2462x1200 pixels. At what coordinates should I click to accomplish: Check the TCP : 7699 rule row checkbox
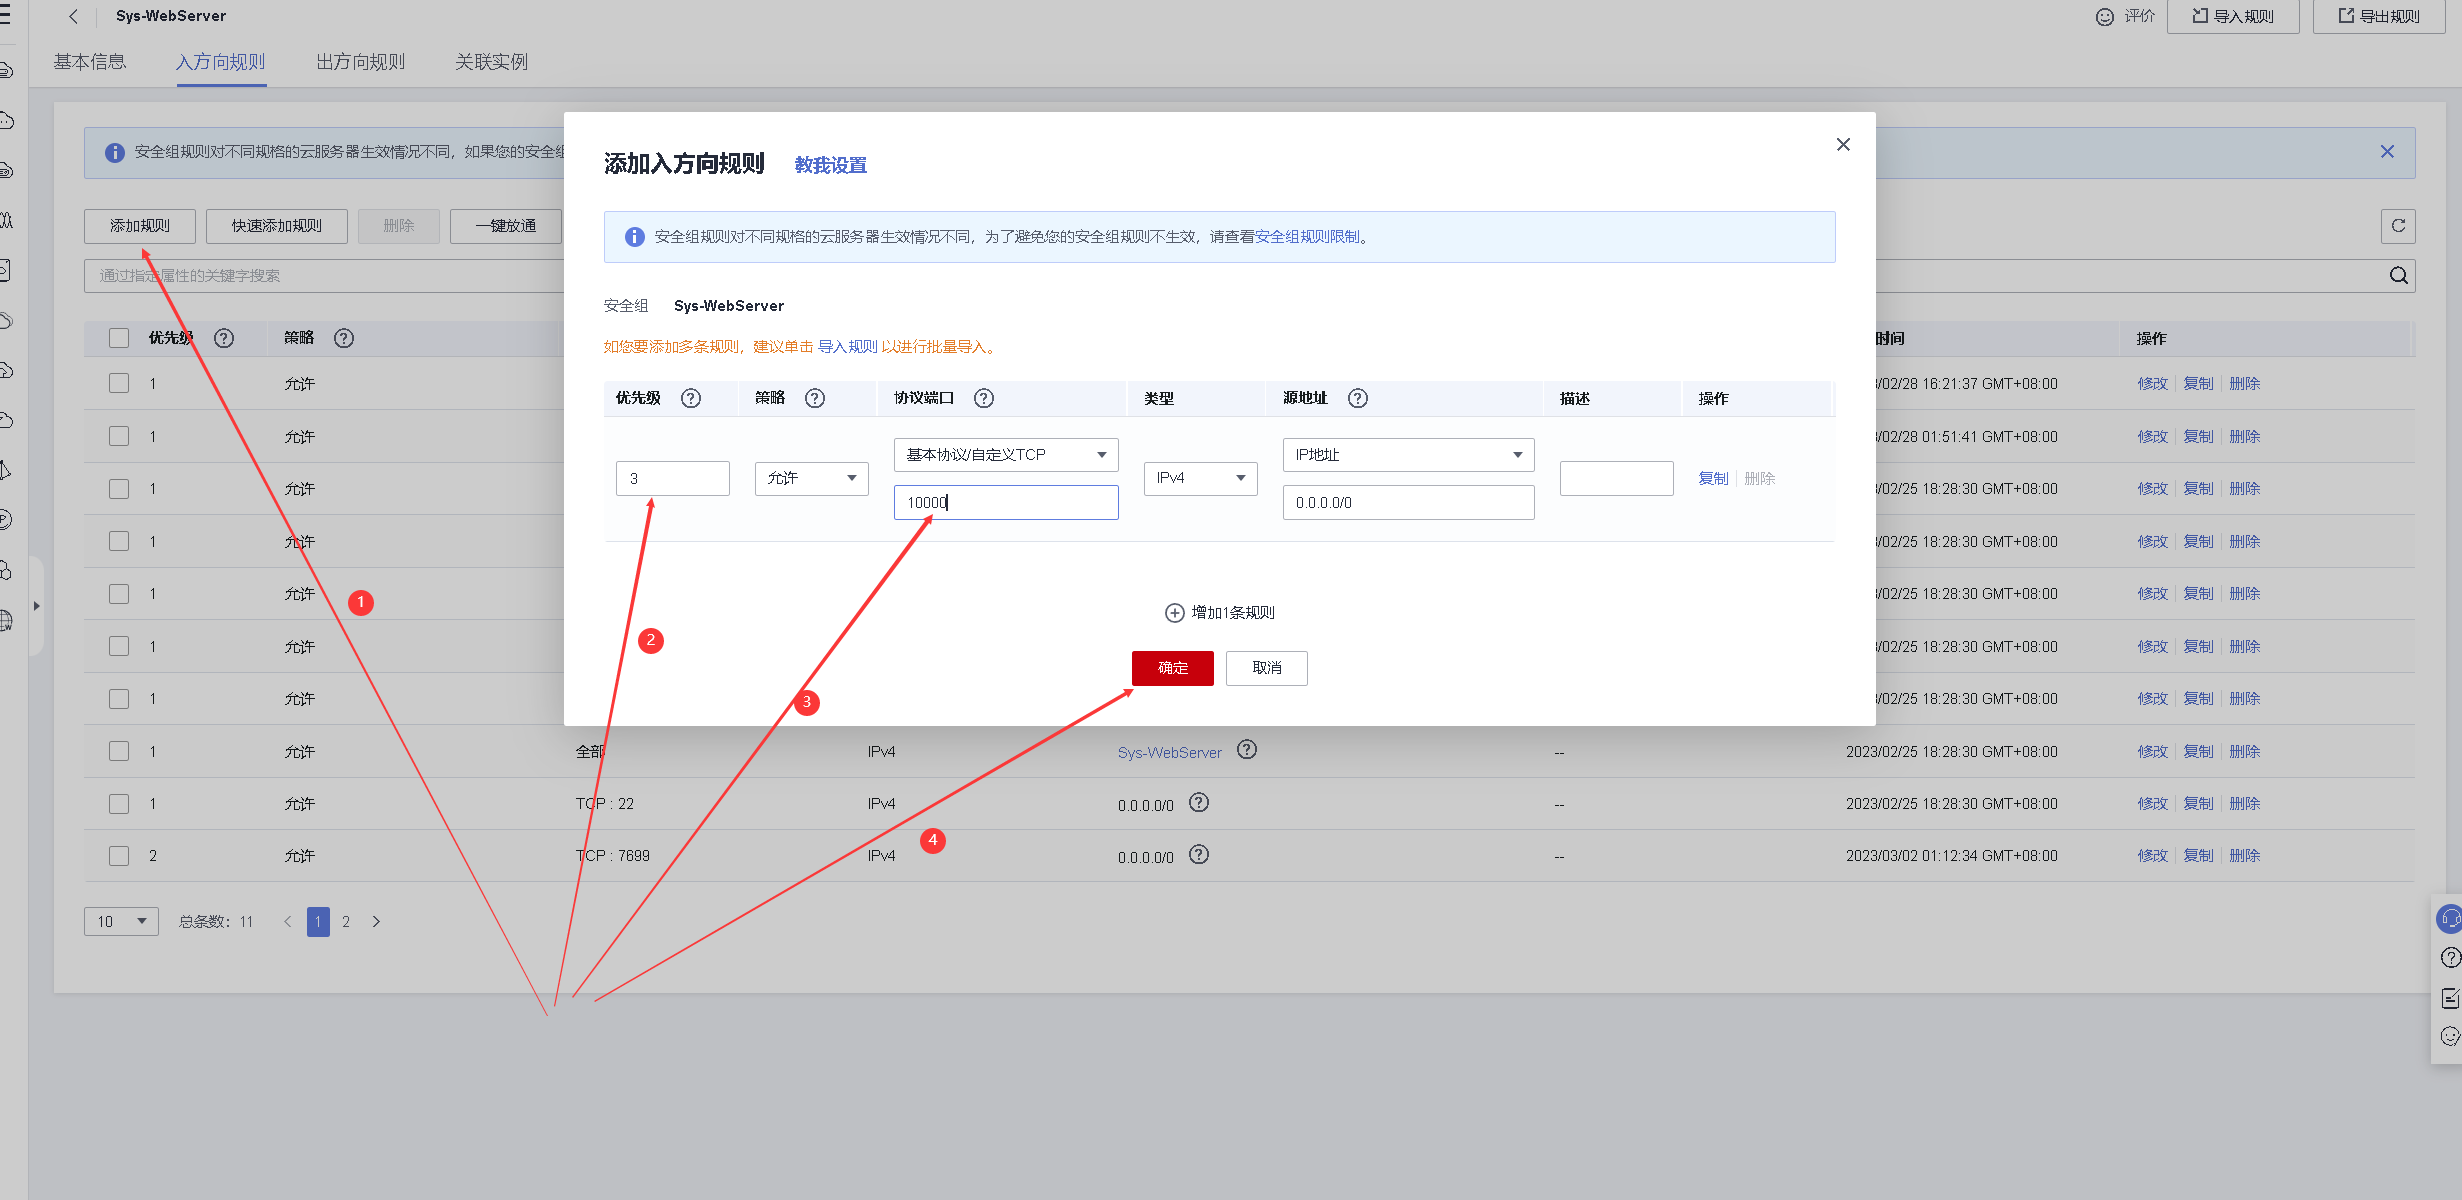119,856
